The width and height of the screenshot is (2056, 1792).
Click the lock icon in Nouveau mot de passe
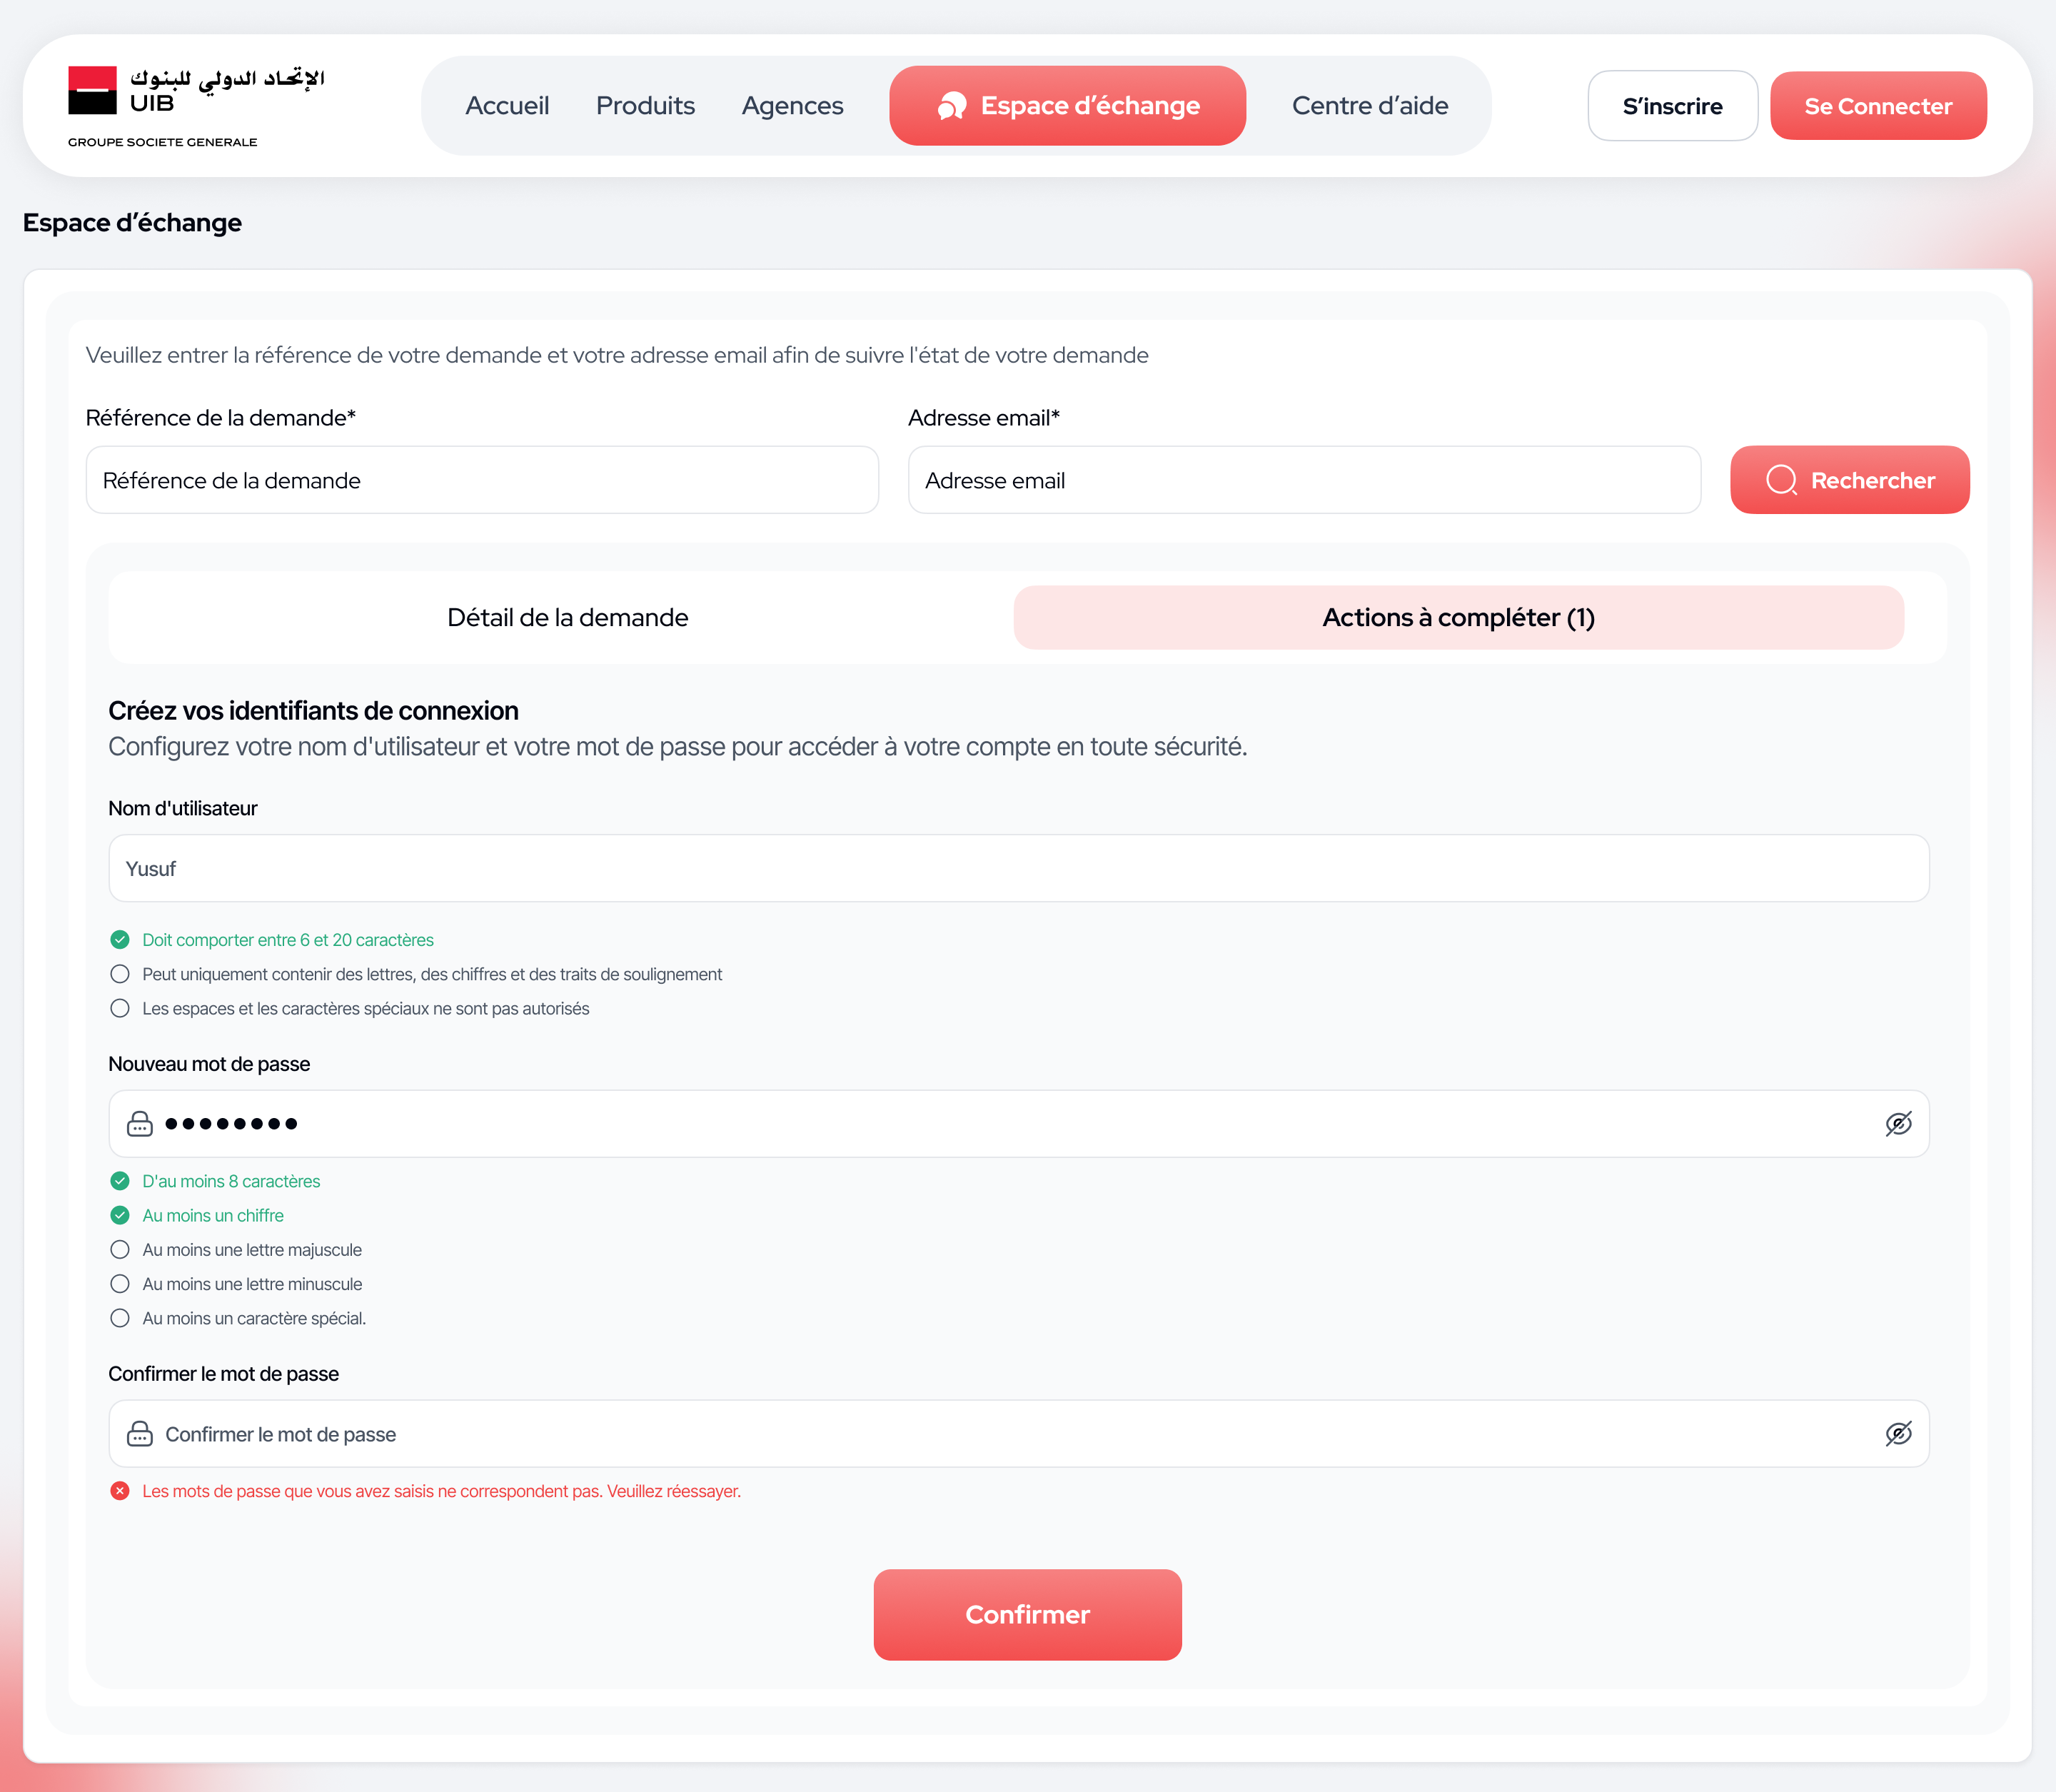click(x=140, y=1124)
